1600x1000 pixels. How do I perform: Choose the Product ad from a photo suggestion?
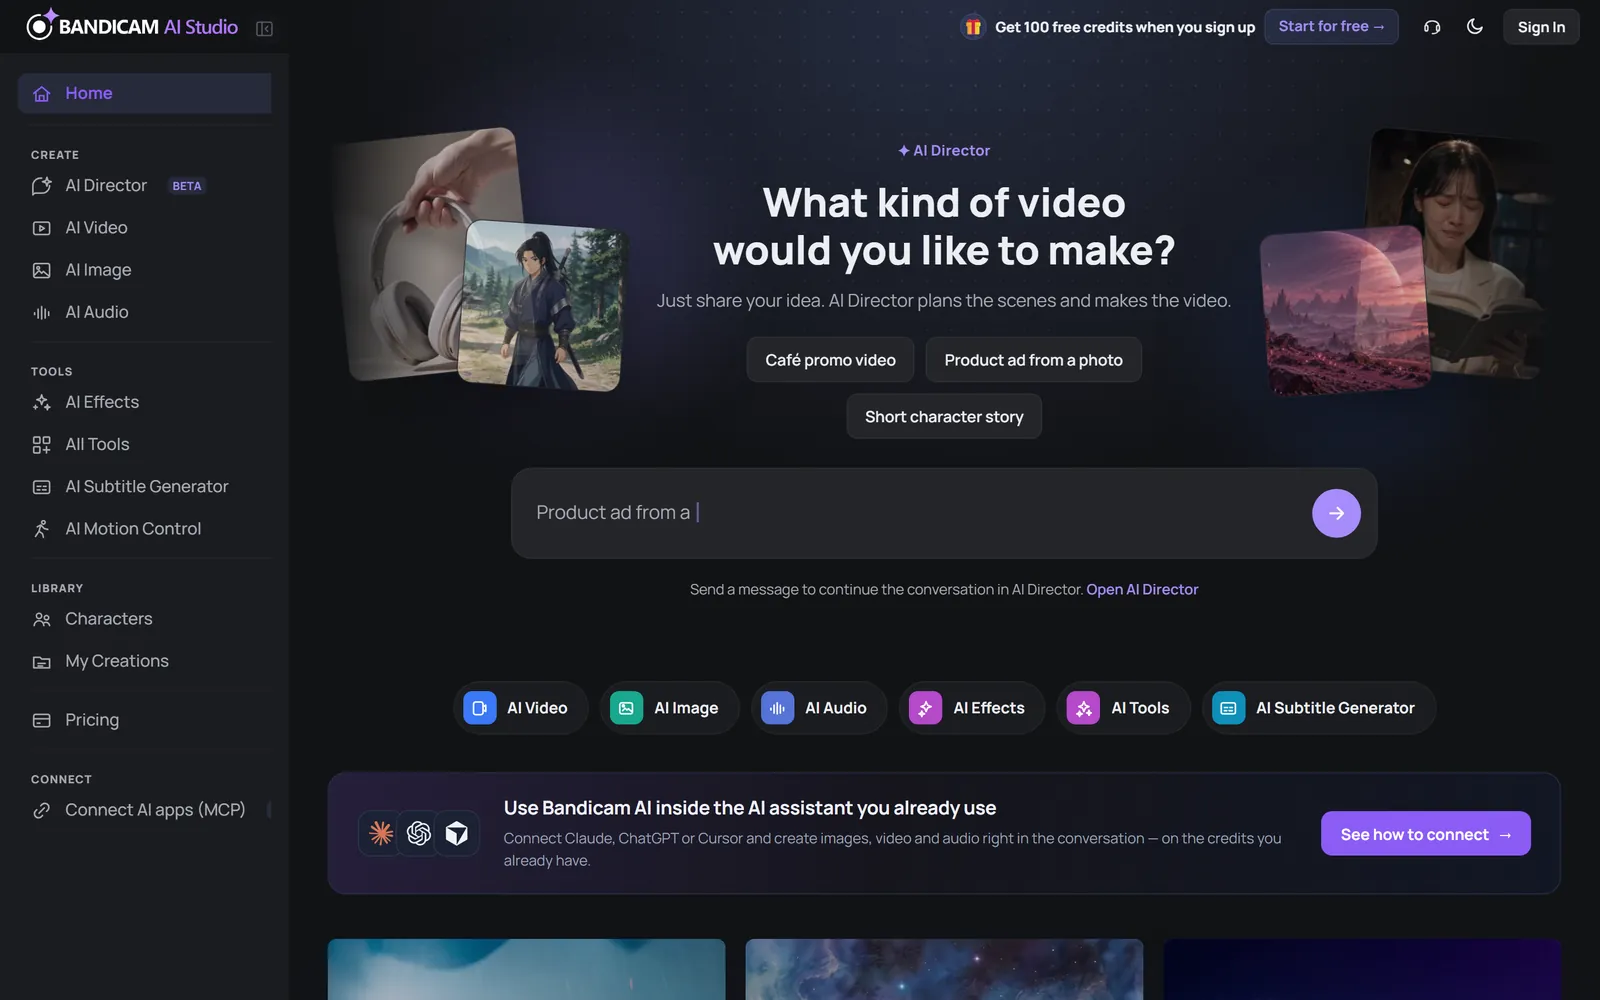[x=1033, y=360]
